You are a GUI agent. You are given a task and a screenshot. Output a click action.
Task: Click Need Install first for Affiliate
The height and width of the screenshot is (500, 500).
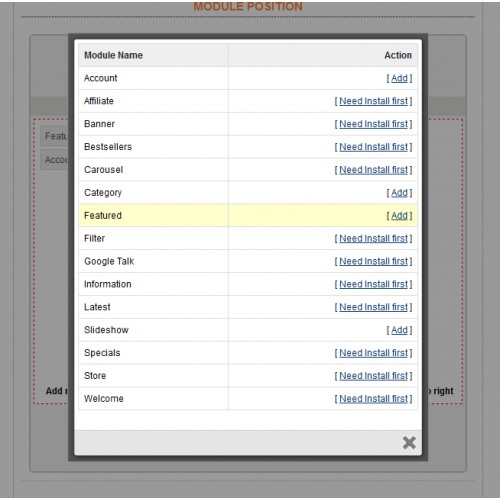point(373,101)
